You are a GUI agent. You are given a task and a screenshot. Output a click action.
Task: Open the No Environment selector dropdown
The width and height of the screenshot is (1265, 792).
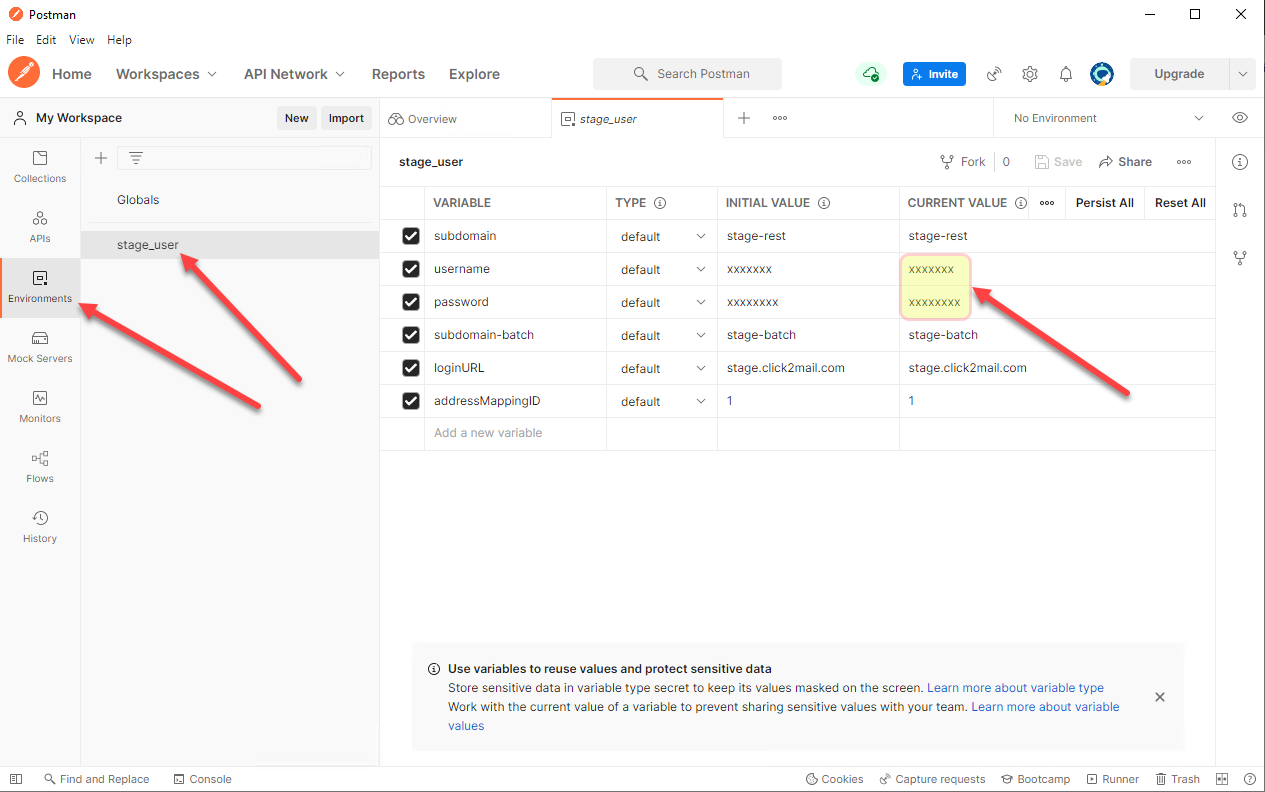coord(1107,118)
